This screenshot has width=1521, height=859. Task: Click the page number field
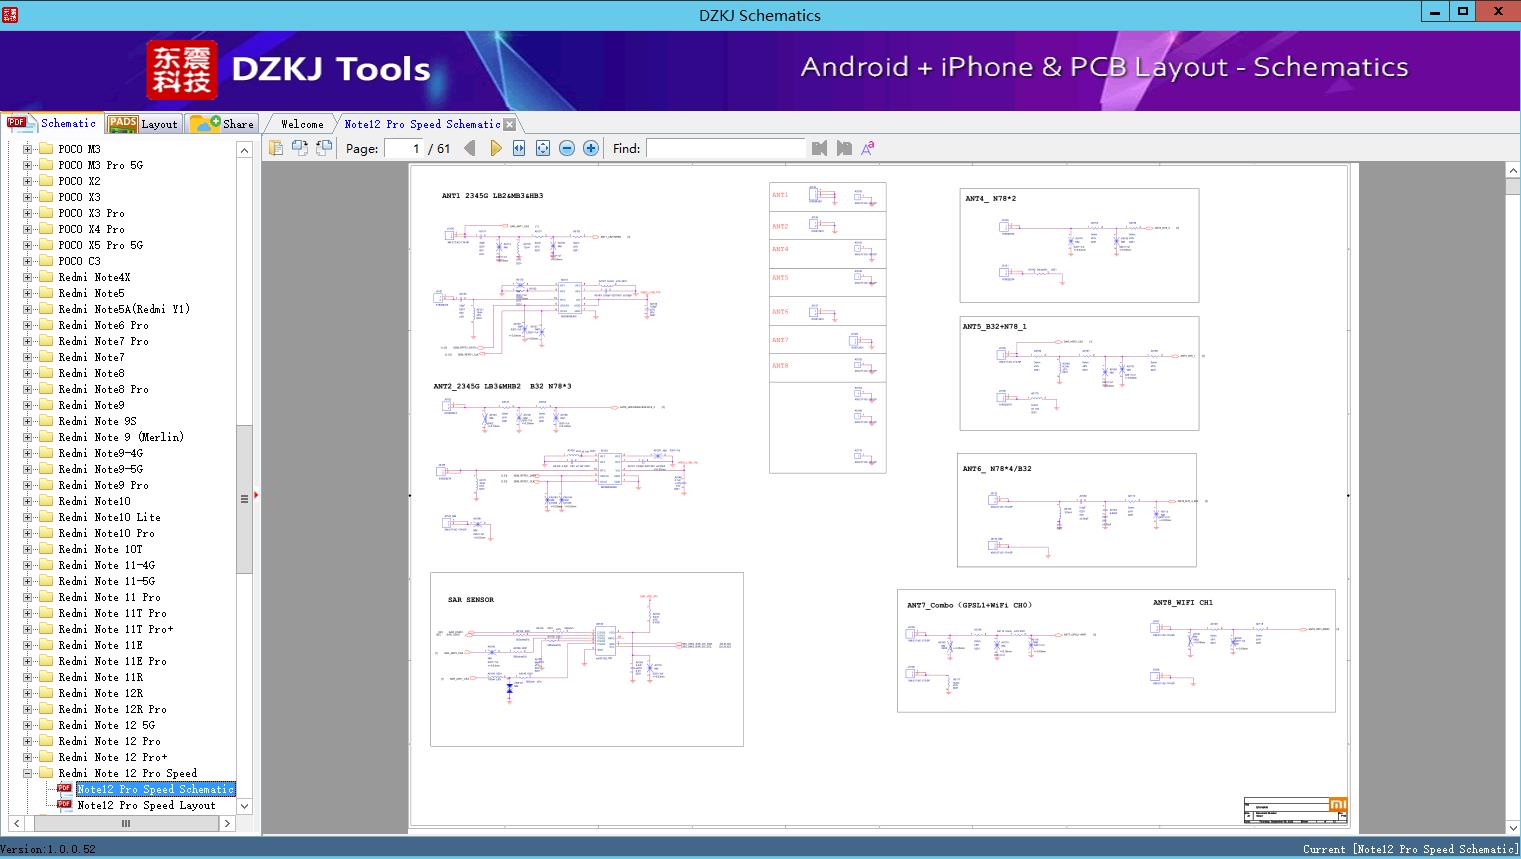coord(403,148)
